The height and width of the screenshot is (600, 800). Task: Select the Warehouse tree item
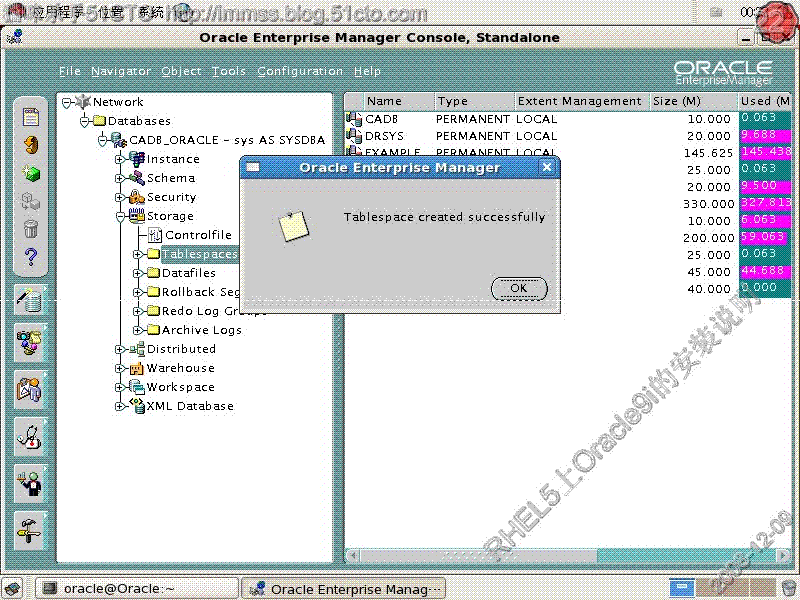181,368
